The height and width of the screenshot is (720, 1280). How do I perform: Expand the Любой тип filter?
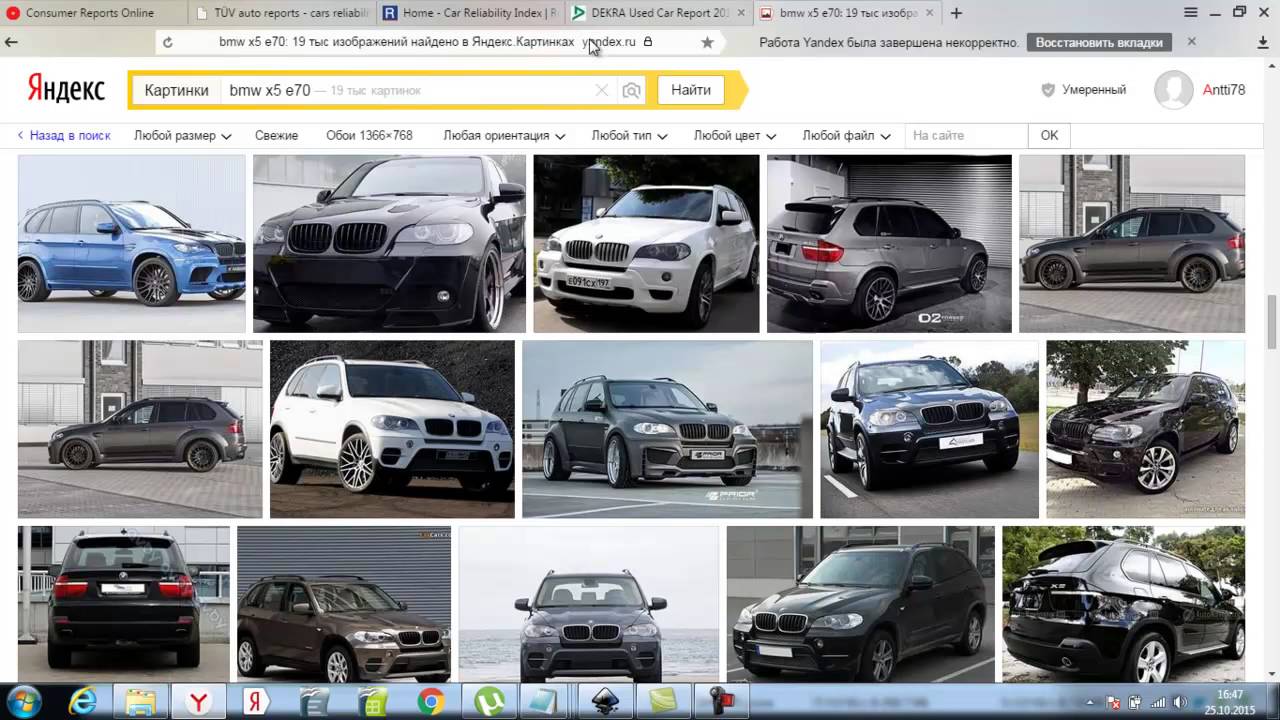click(x=629, y=135)
